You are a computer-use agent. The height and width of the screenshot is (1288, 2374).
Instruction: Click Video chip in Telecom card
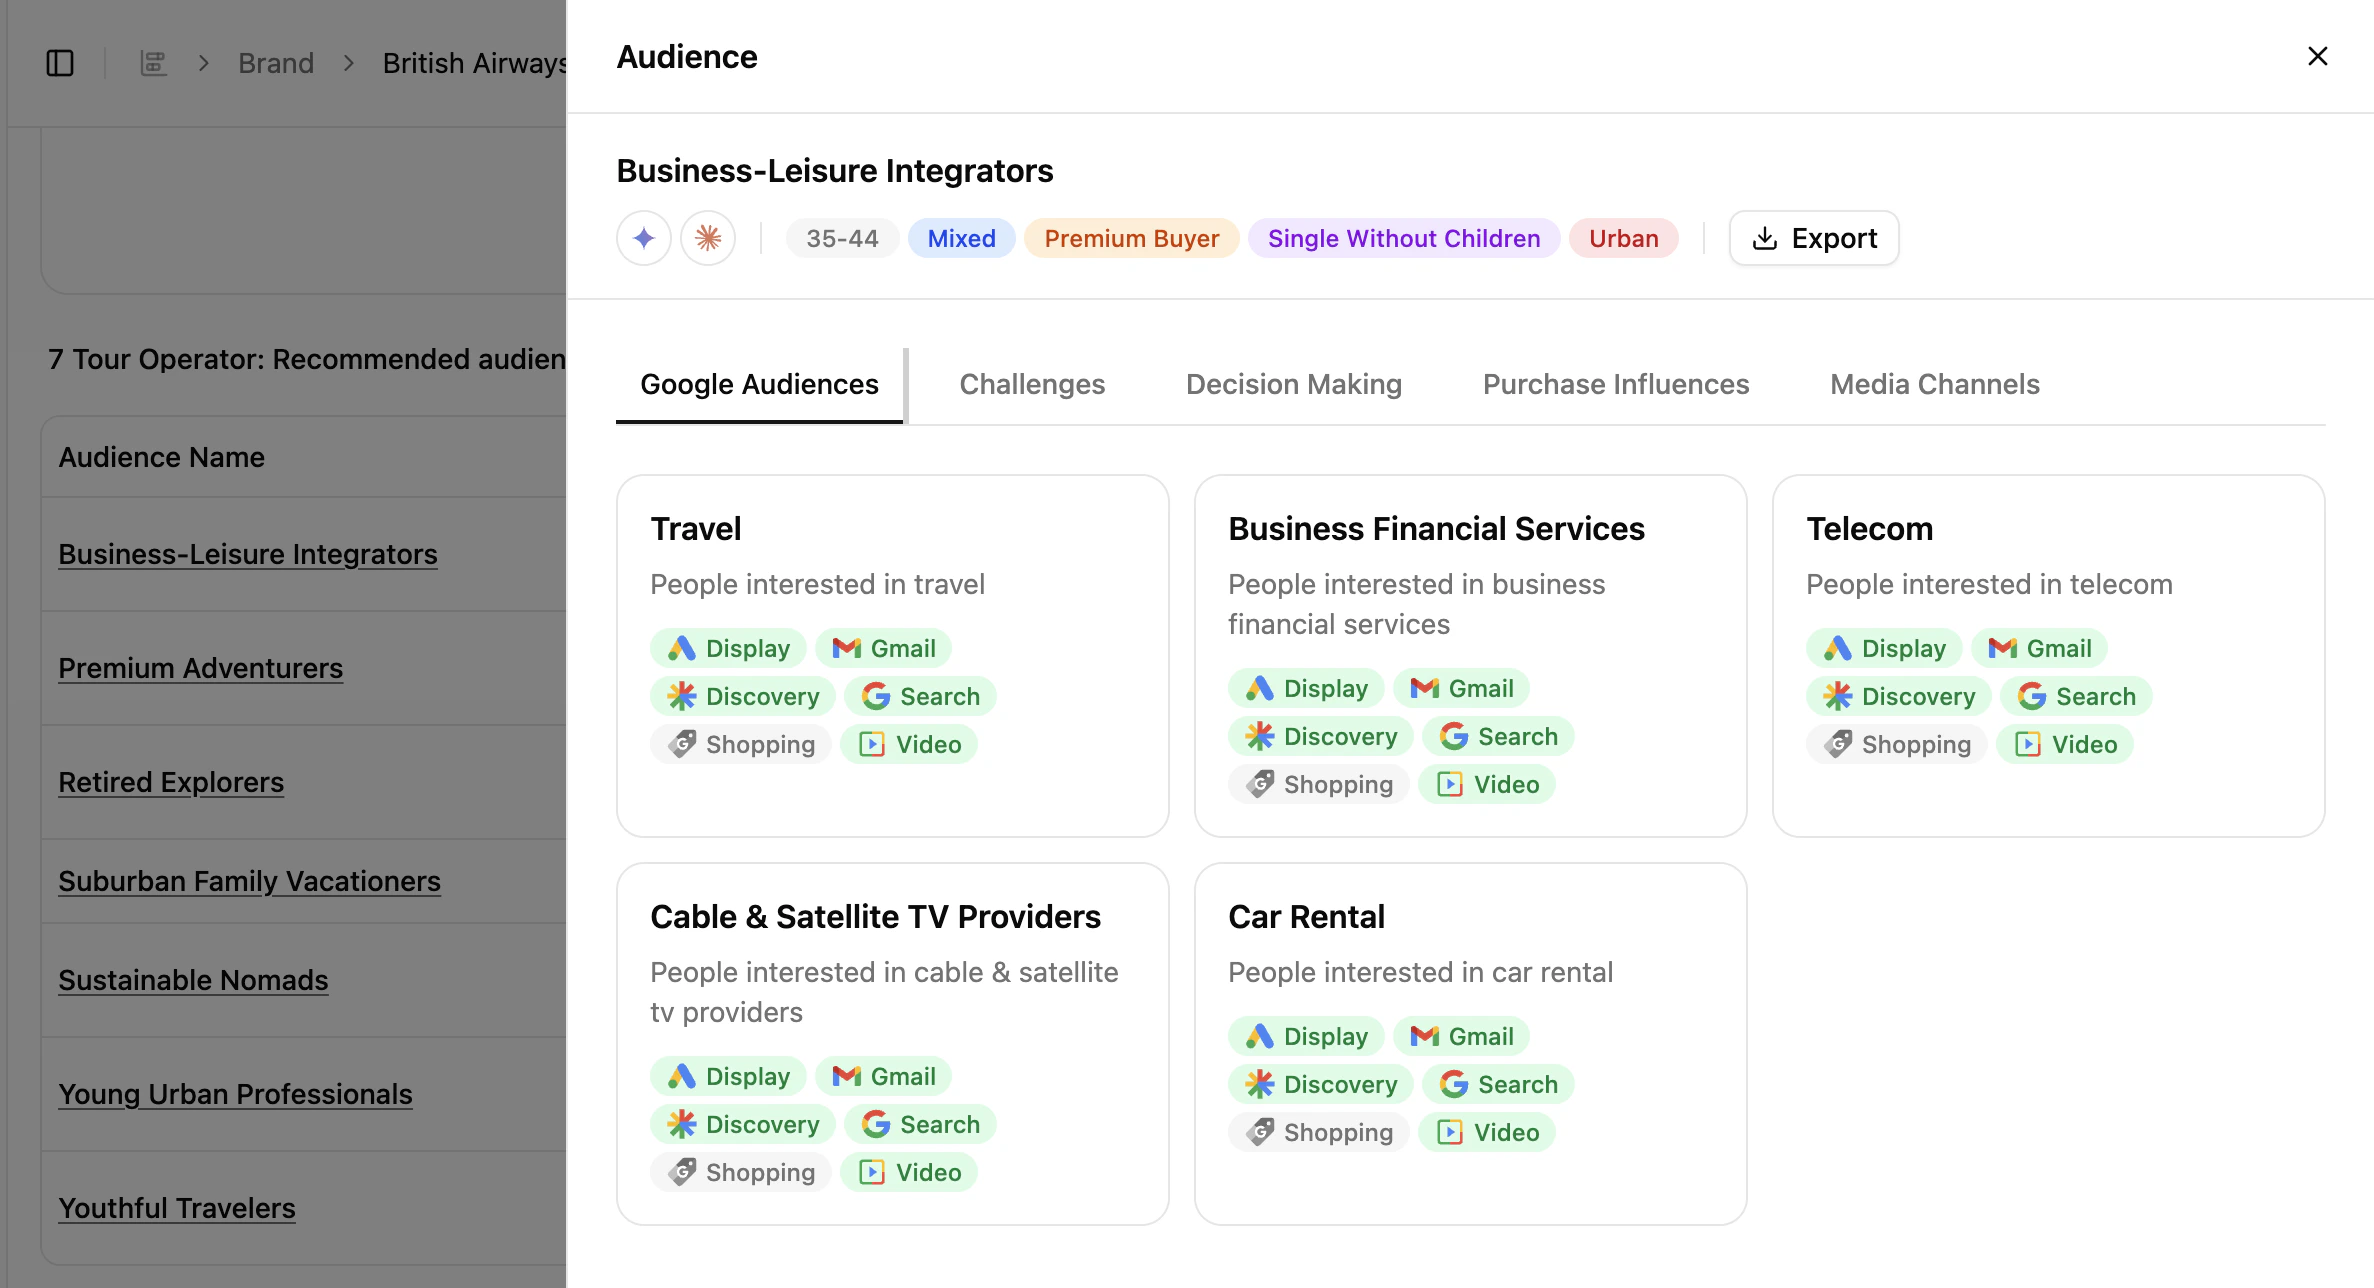pos(2065,744)
